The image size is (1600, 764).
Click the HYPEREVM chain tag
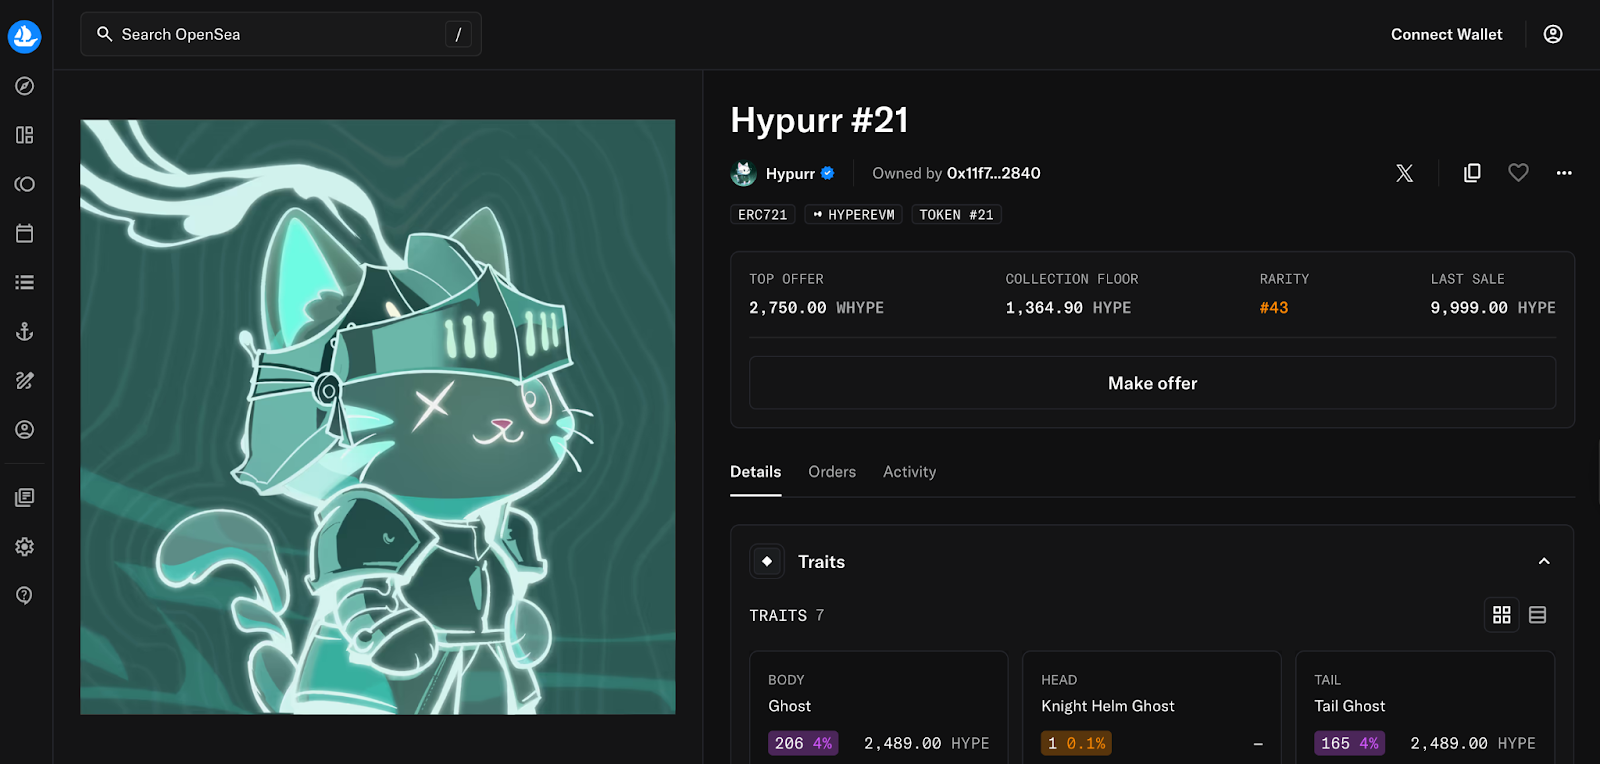pyautogui.click(x=853, y=215)
